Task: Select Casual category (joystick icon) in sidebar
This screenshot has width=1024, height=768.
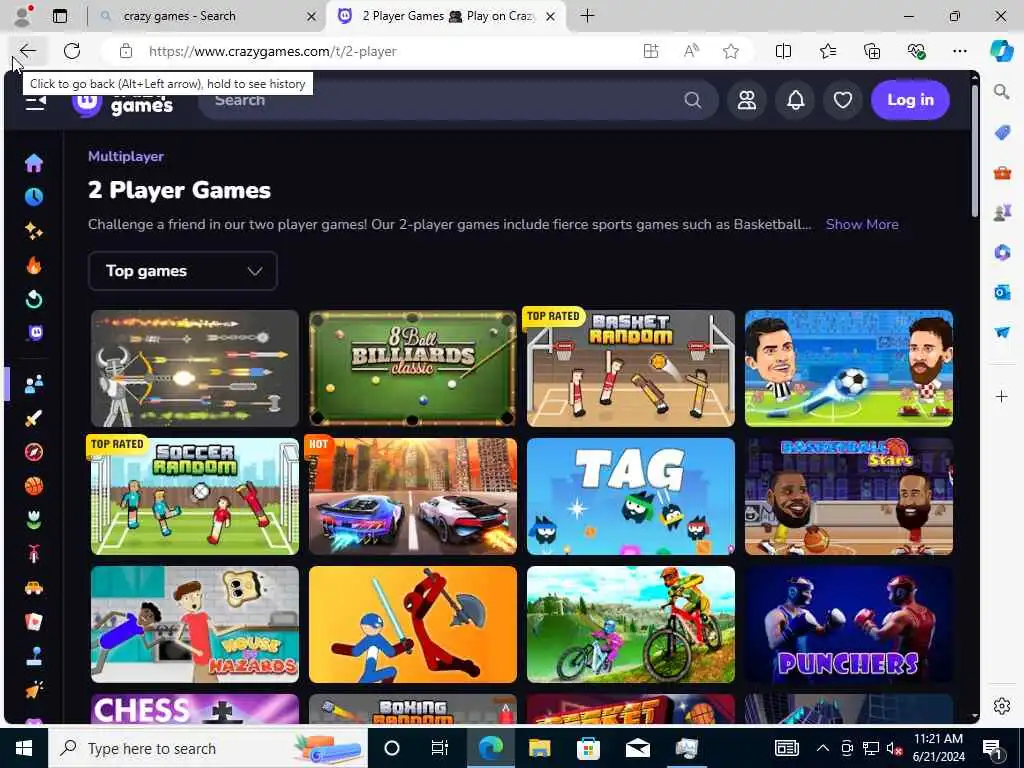Action: pos(34,656)
